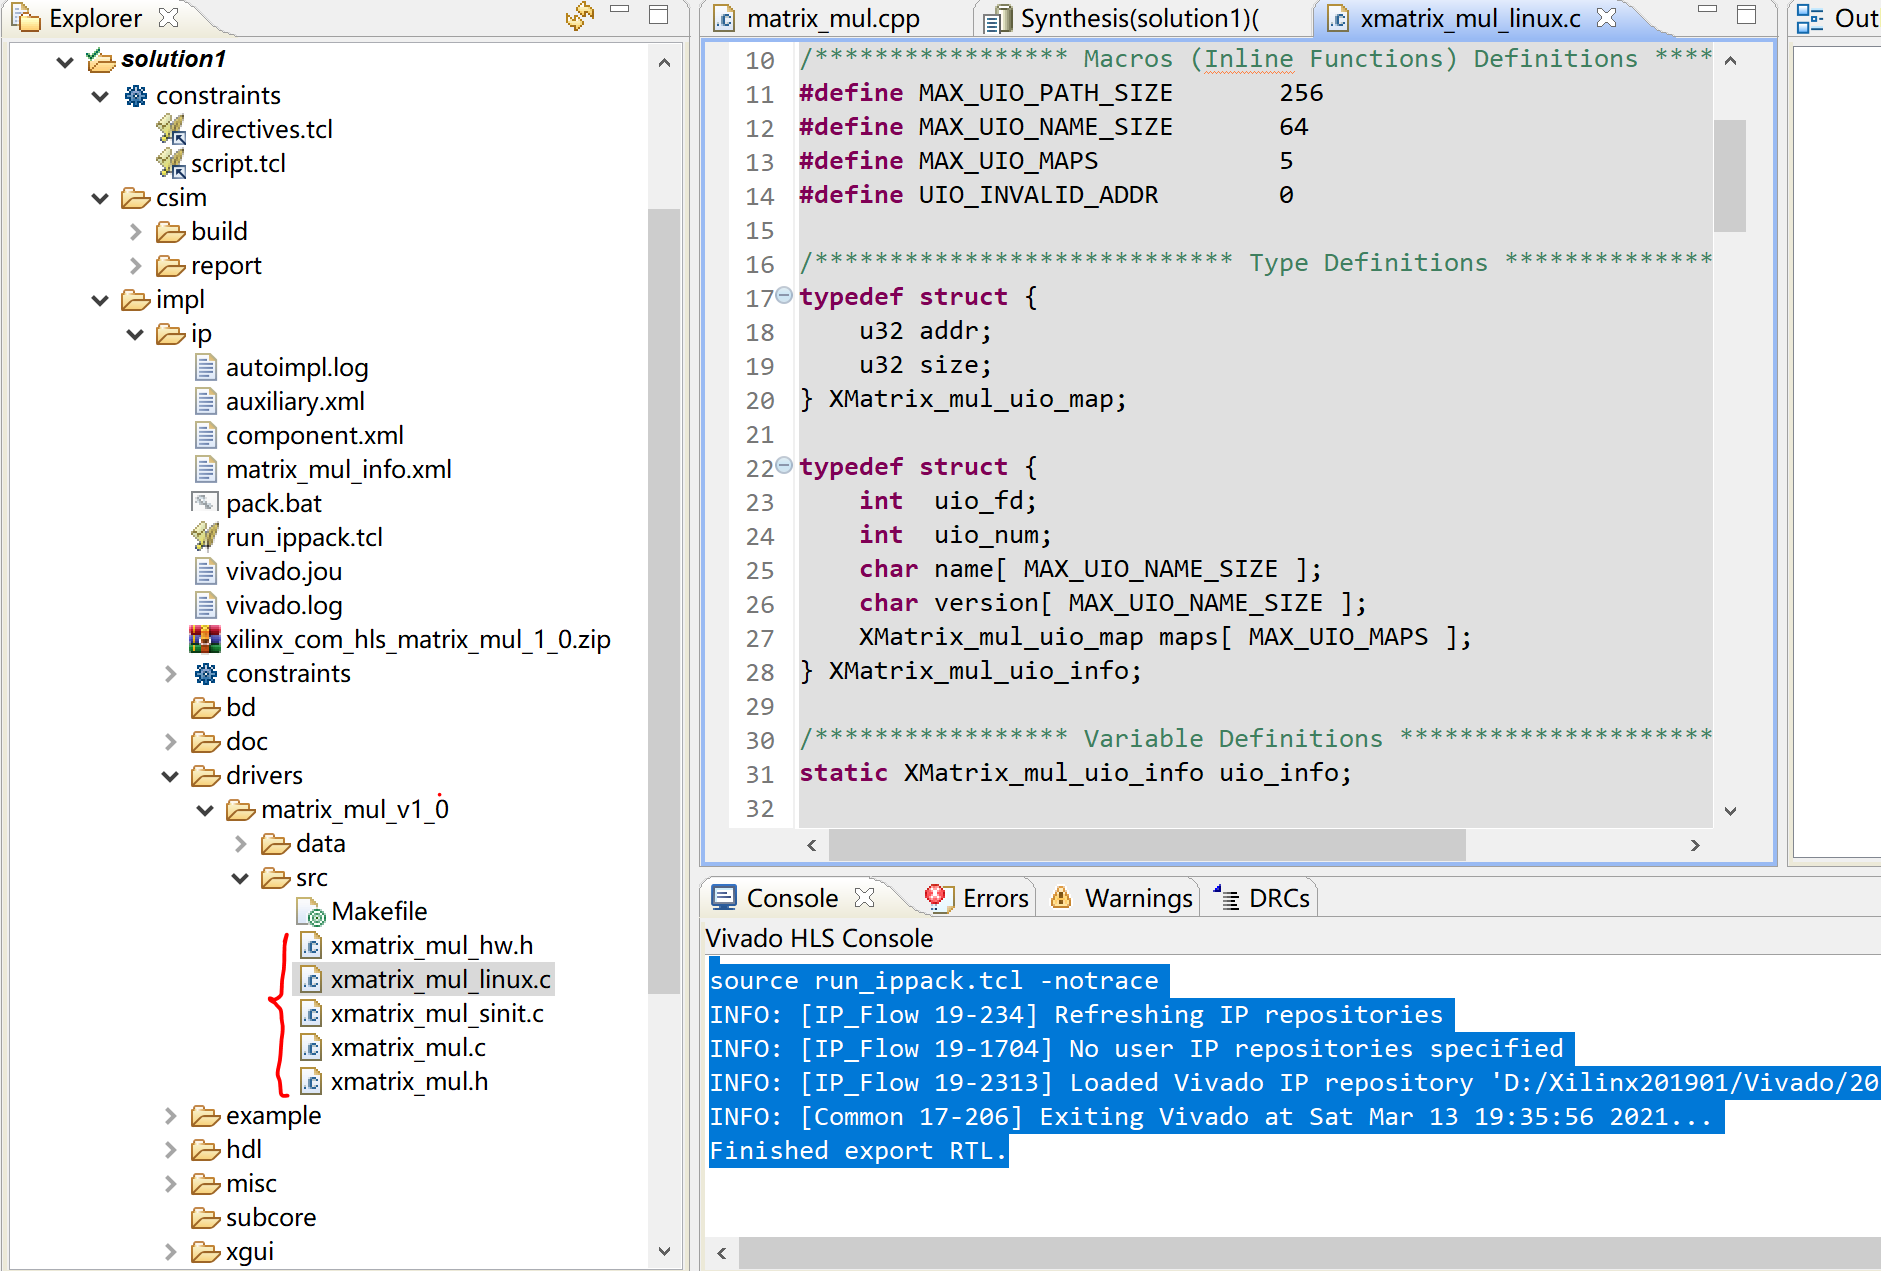Image resolution: width=1881 pixels, height=1271 pixels.
Task: Collapse the drivers folder
Action: pyautogui.click(x=170, y=776)
